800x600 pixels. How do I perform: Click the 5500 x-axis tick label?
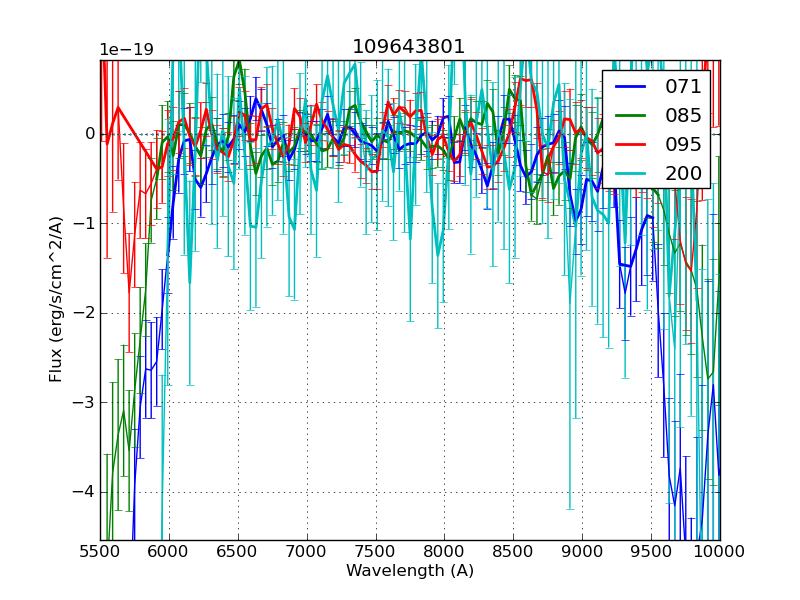100,551
